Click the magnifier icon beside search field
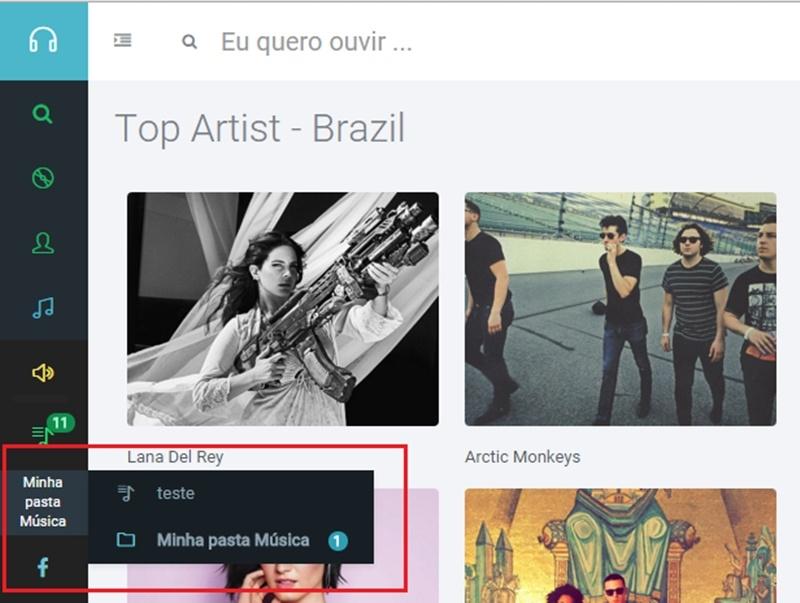 pos(189,41)
